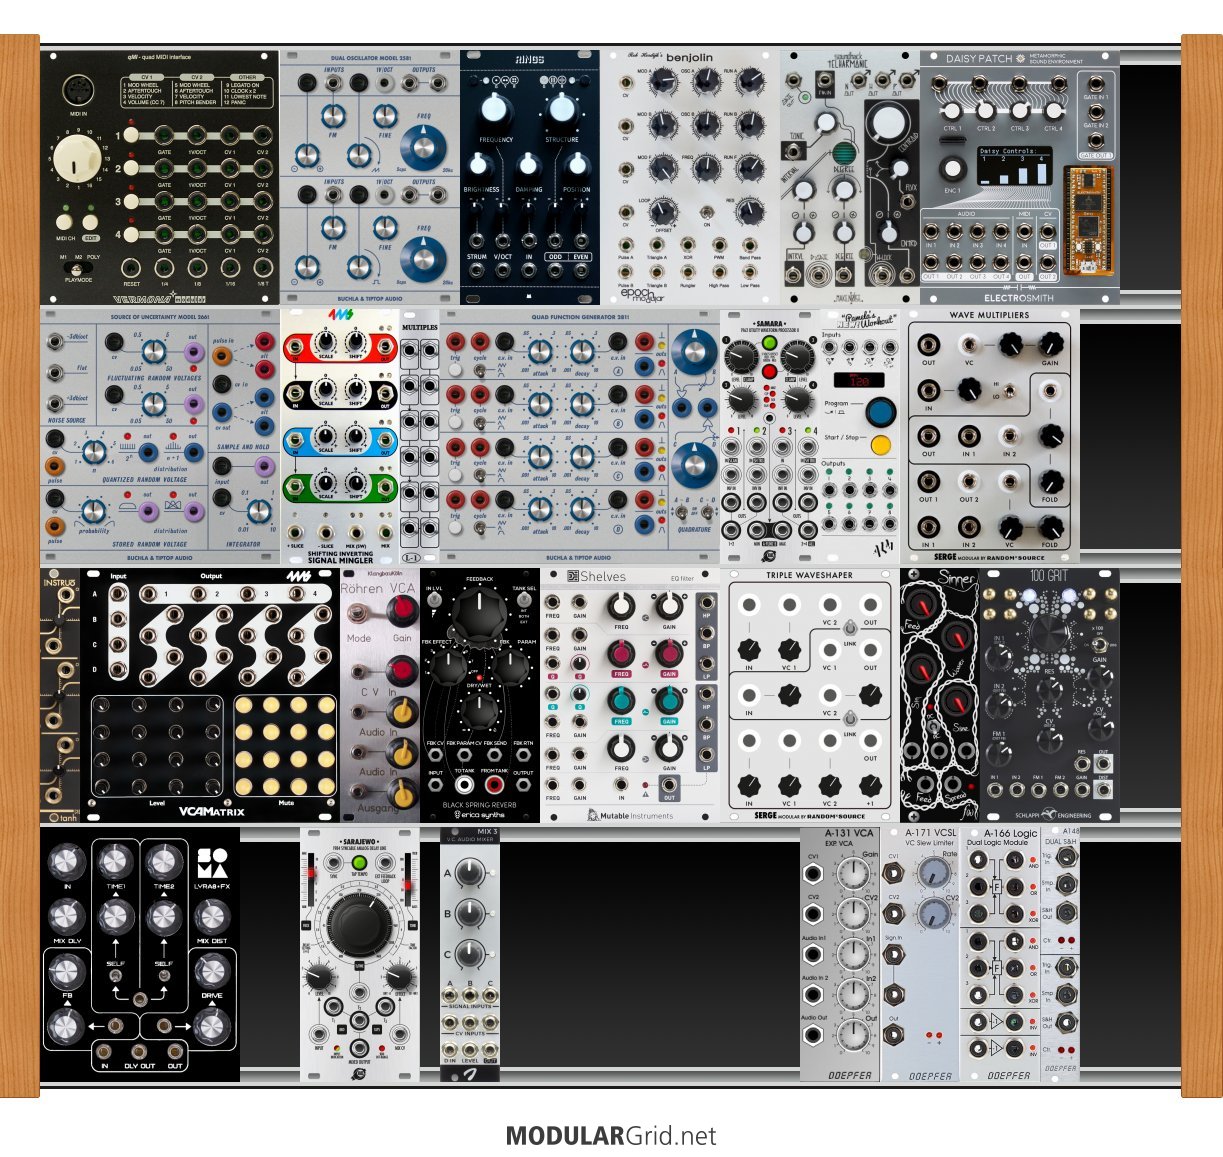The image size is (1223, 1157).
Task: Push the teal illuminated button on Telharmonic
Action: click(x=844, y=154)
